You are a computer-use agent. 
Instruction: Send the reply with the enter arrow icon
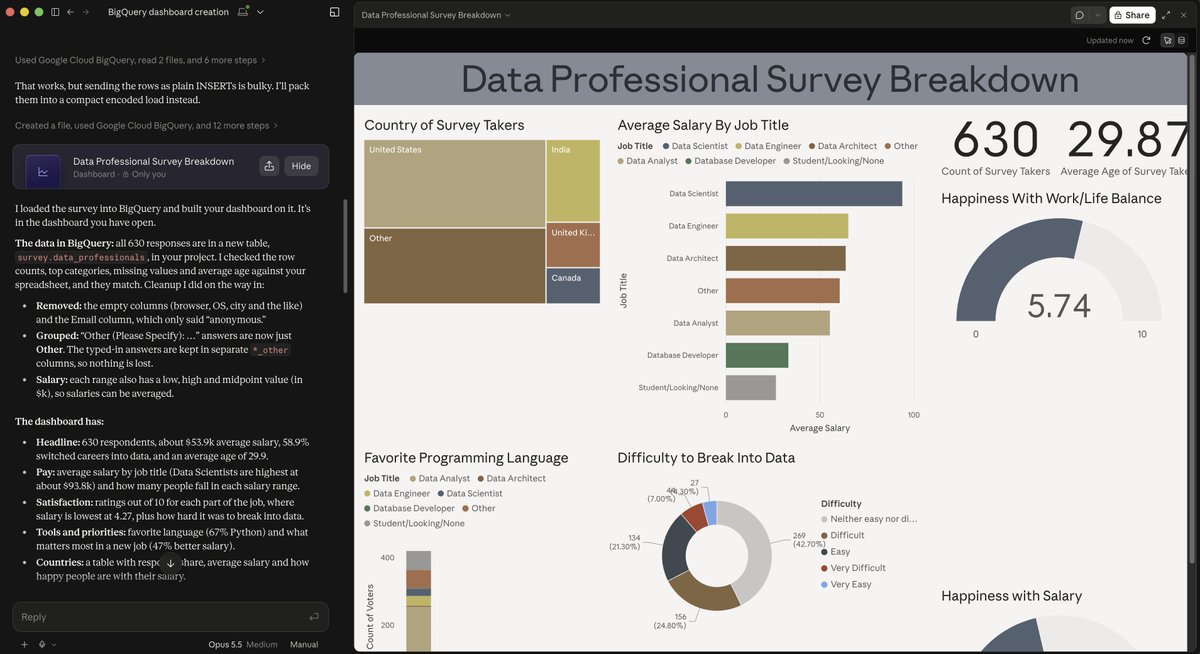[x=314, y=617]
